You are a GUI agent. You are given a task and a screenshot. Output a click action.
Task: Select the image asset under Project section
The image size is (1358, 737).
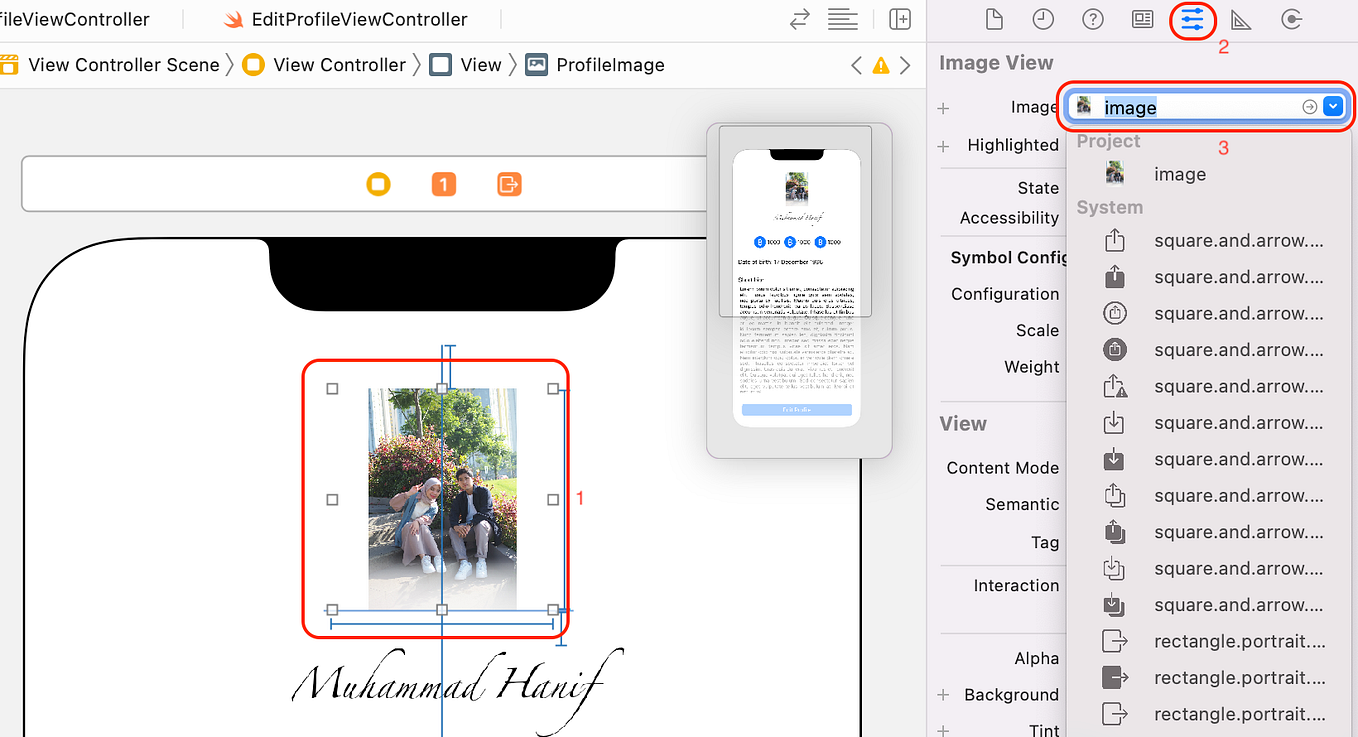[1180, 173]
